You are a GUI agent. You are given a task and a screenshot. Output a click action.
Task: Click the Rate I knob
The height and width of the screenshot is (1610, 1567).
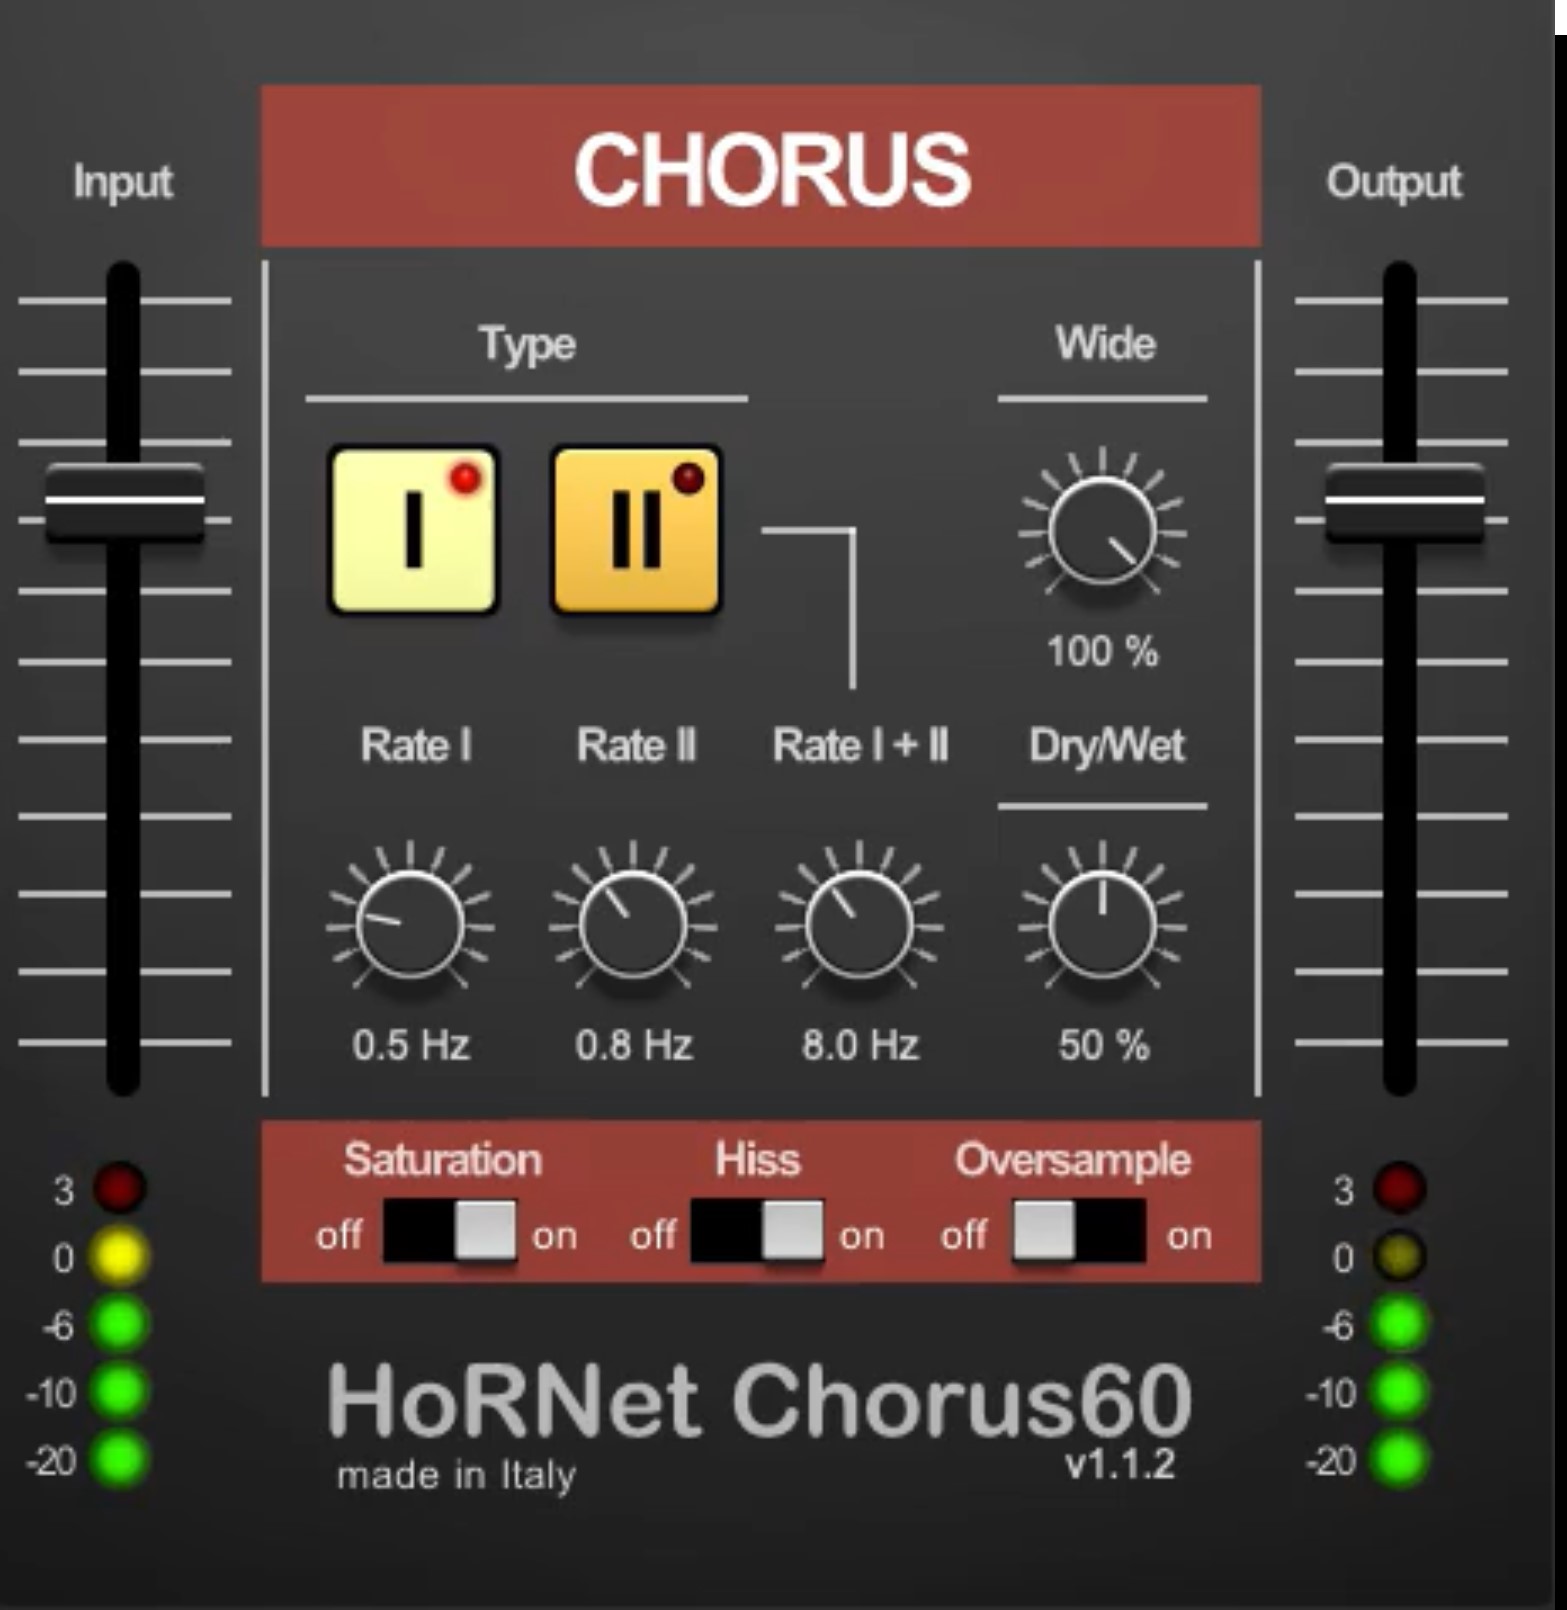pyautogui.click(x=410, y=924)
